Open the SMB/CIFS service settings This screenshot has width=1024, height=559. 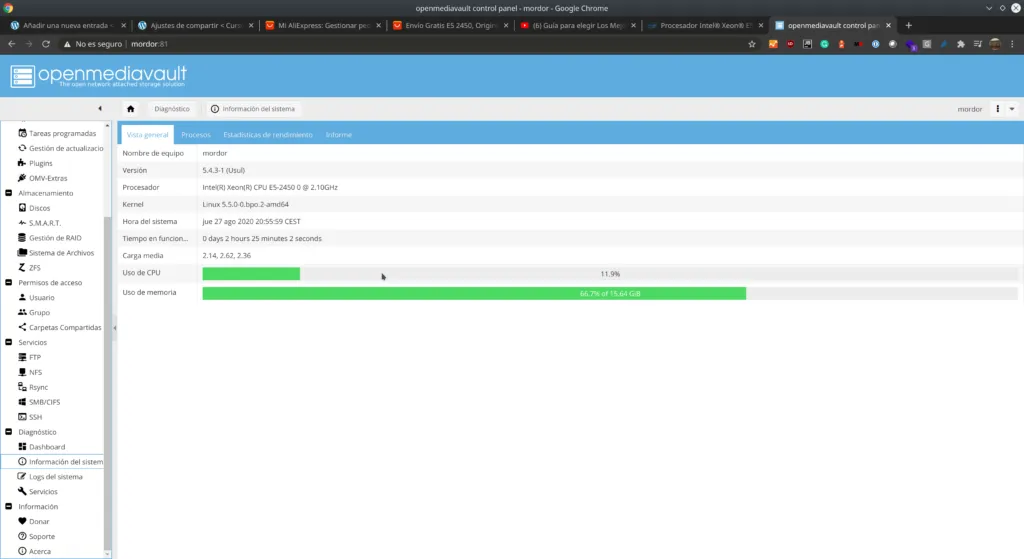pyautogui.click(x=44, y=402)
